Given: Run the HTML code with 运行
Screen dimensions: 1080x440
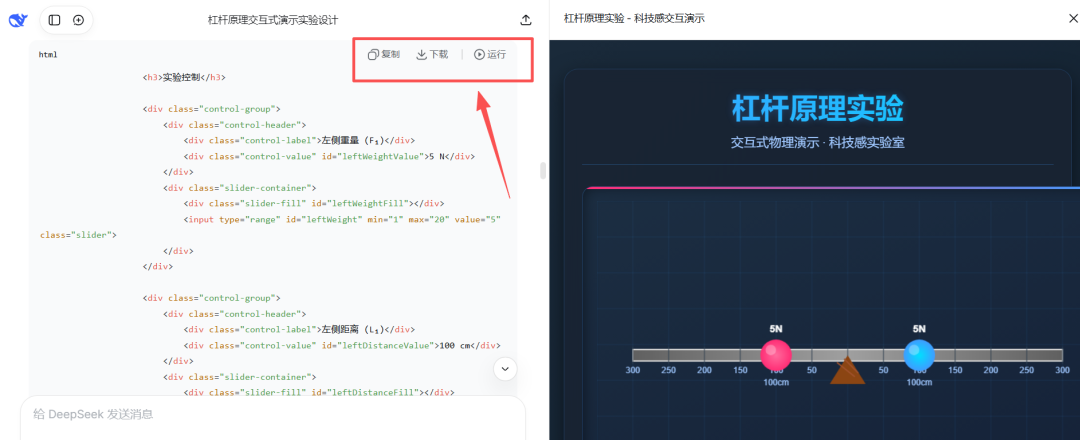Looking at the screenshot, I should point(490,54).
